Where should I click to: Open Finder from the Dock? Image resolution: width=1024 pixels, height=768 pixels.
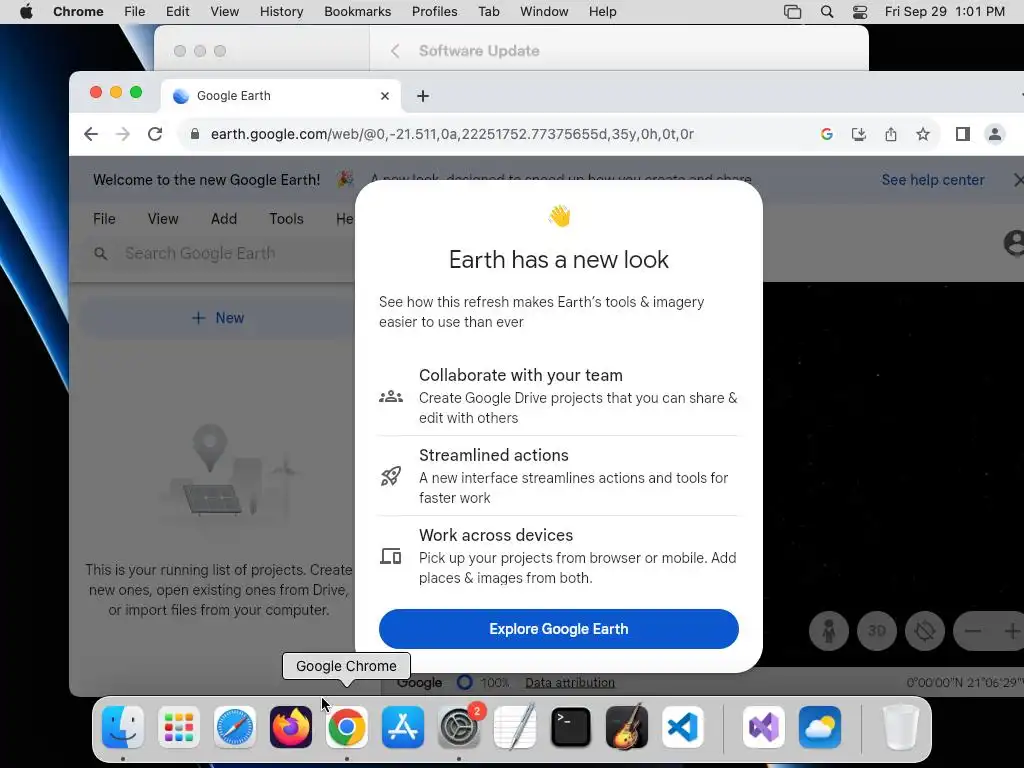click(123, 727)
